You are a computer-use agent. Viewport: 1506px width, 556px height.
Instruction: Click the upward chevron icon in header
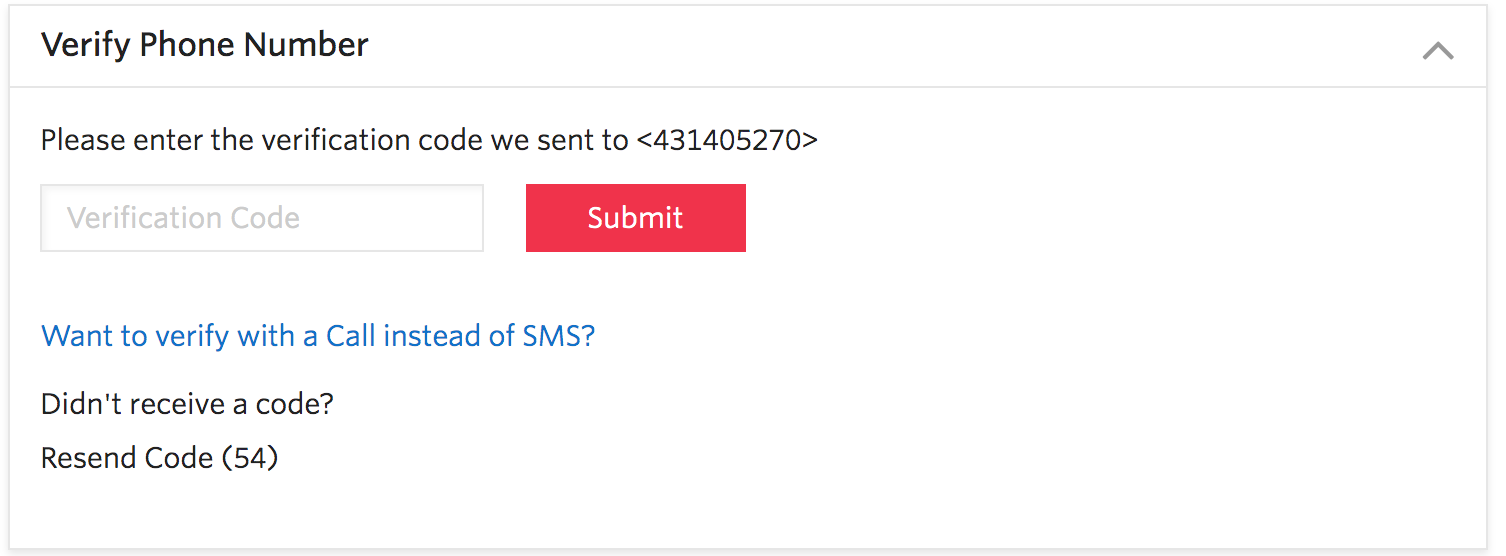point(1438,50)
